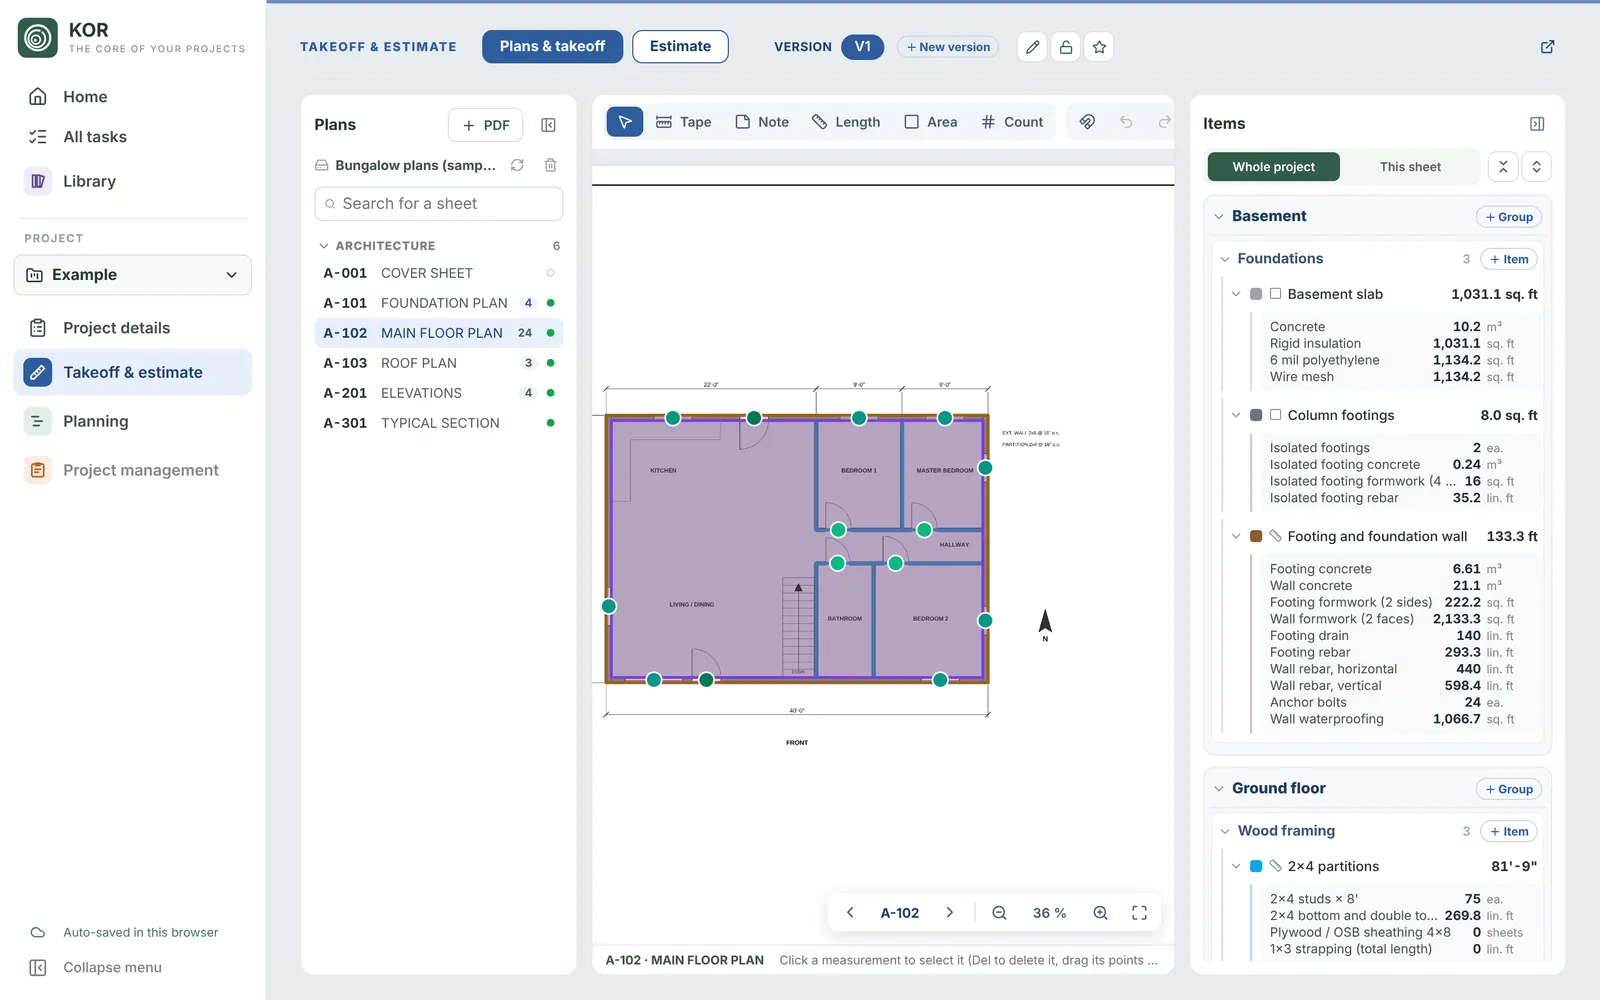Zoom in on the plan view

pyautogui.click(x=1100, y=913)
